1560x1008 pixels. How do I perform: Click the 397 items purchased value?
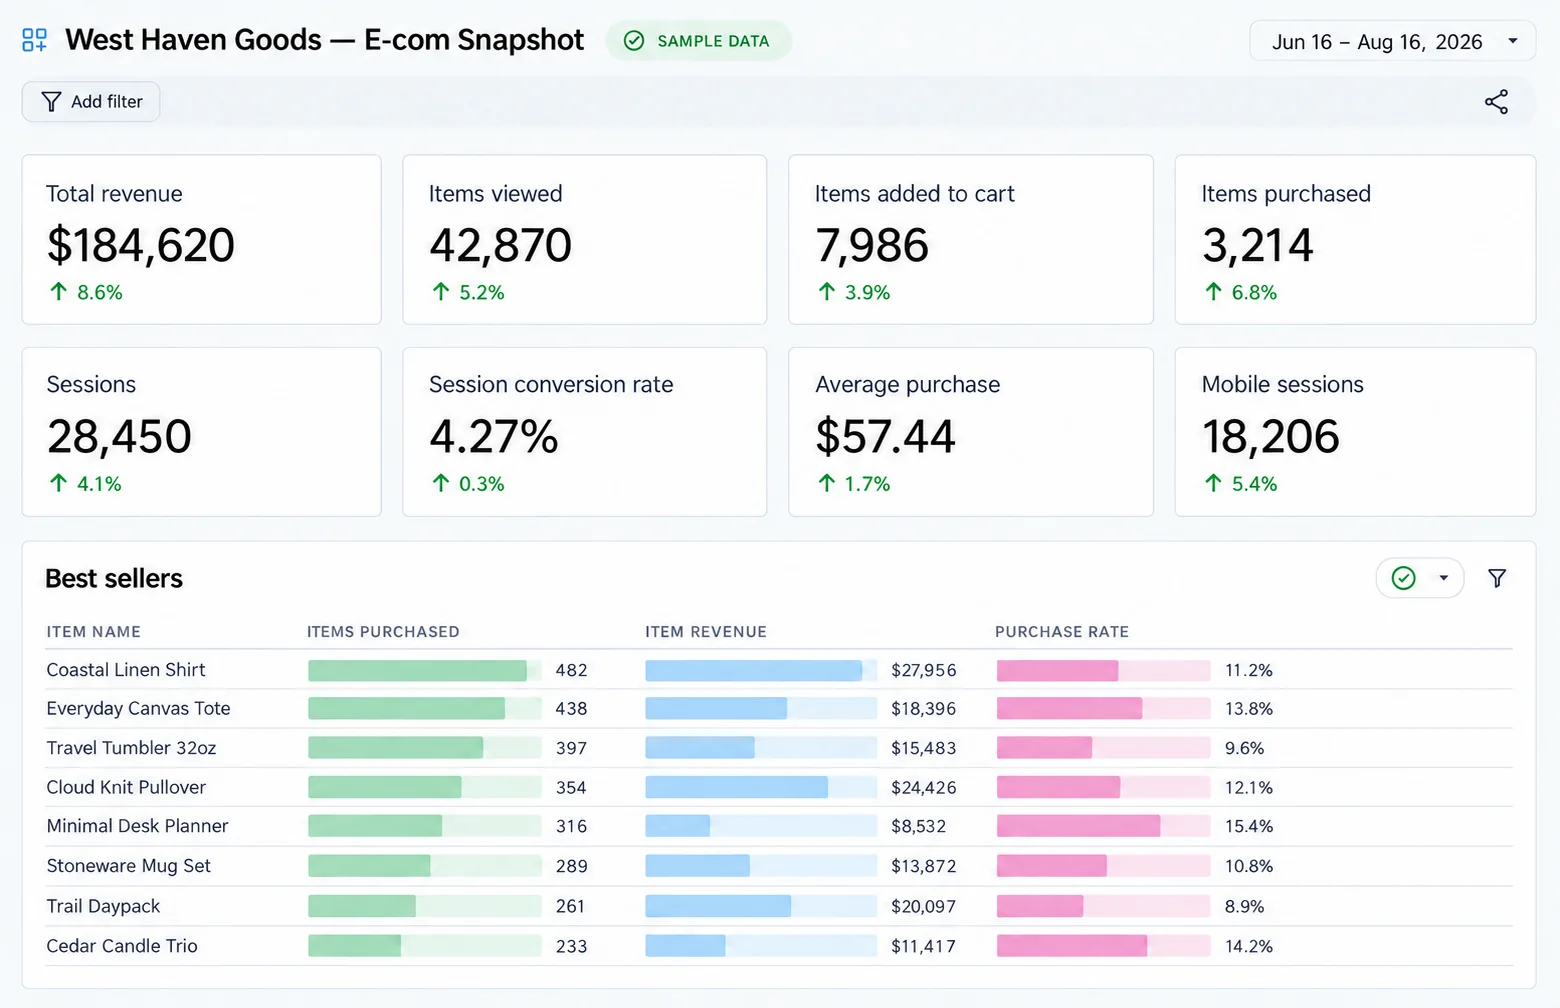[571, 748]
